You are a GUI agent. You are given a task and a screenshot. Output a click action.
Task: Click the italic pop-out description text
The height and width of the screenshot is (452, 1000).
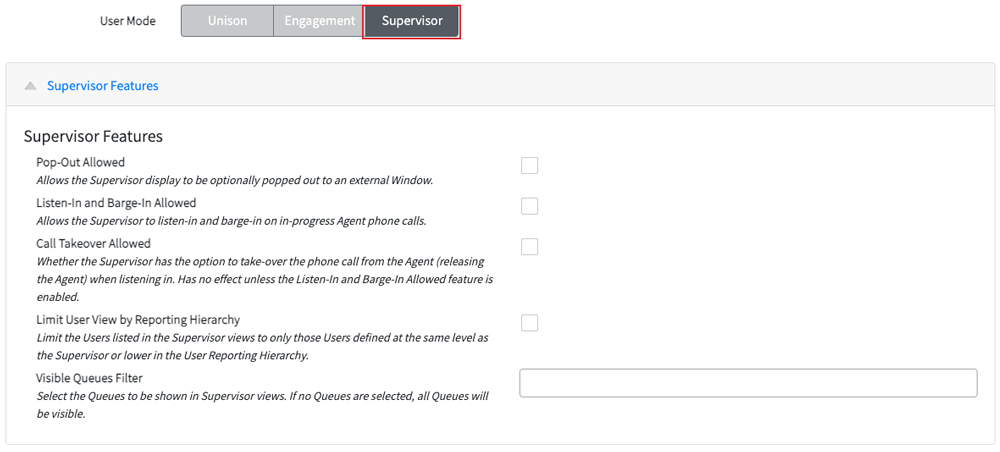(x=235, y=180)
